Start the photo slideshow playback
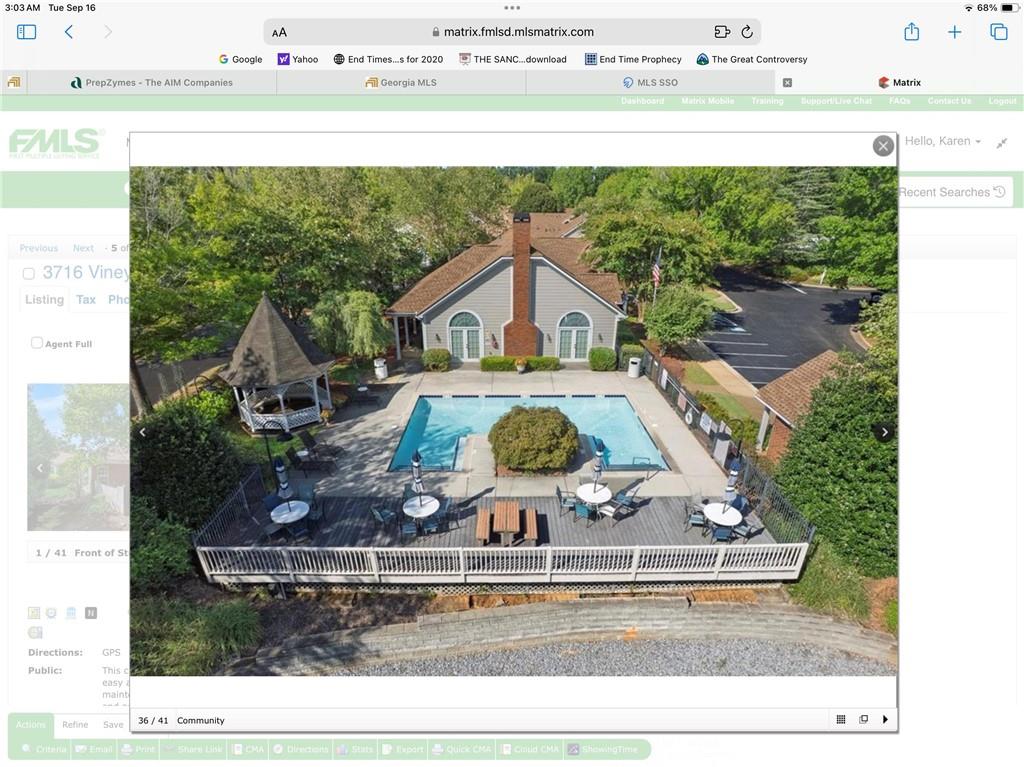 click(885, 720)
